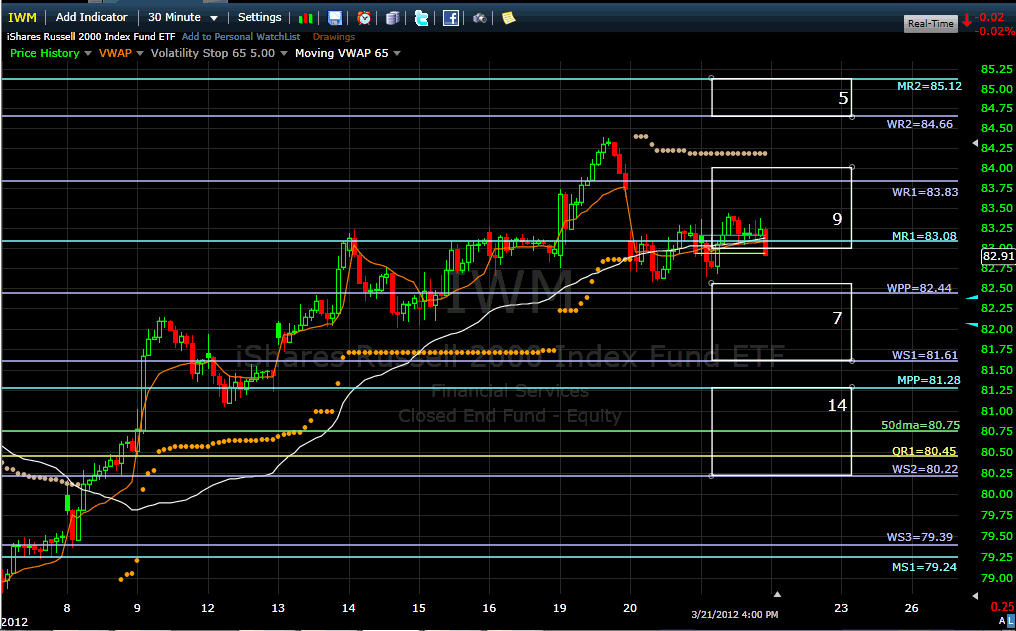Open the Settings menu
This screenshot has height=631, width=1016.
click(259, 17)
